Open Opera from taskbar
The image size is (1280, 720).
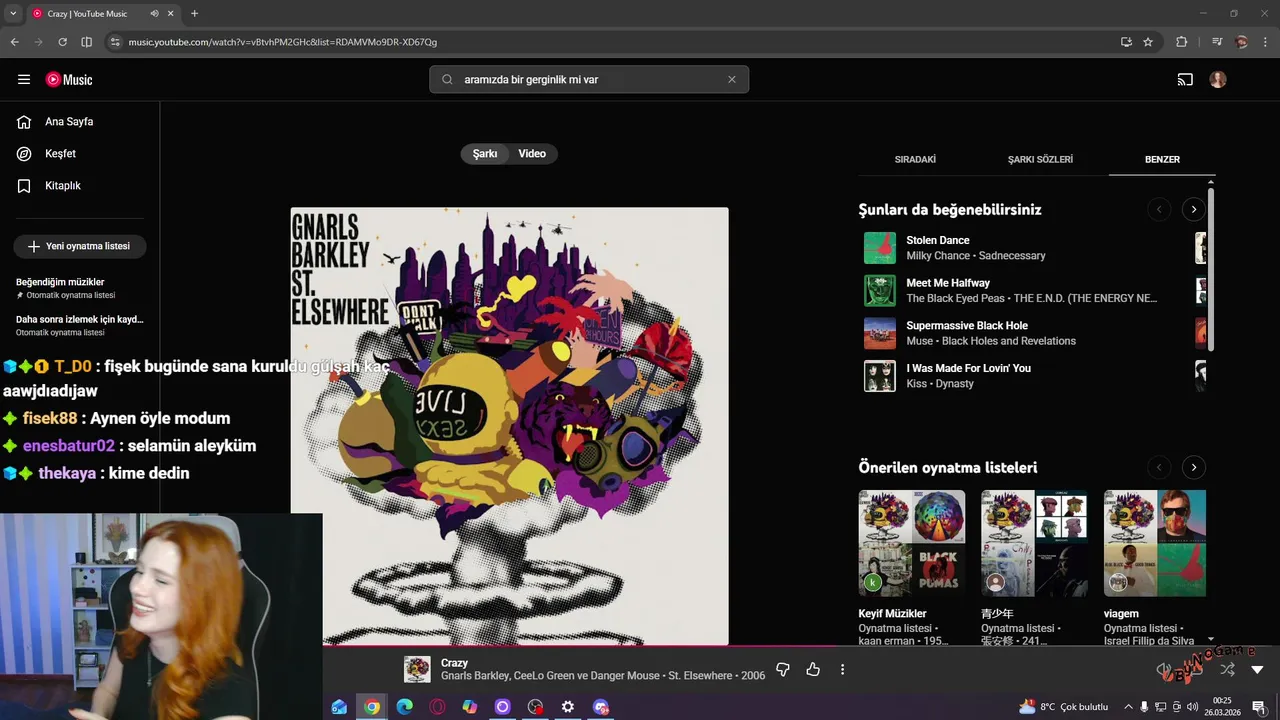pyautogui.click(x=437, y=707)
